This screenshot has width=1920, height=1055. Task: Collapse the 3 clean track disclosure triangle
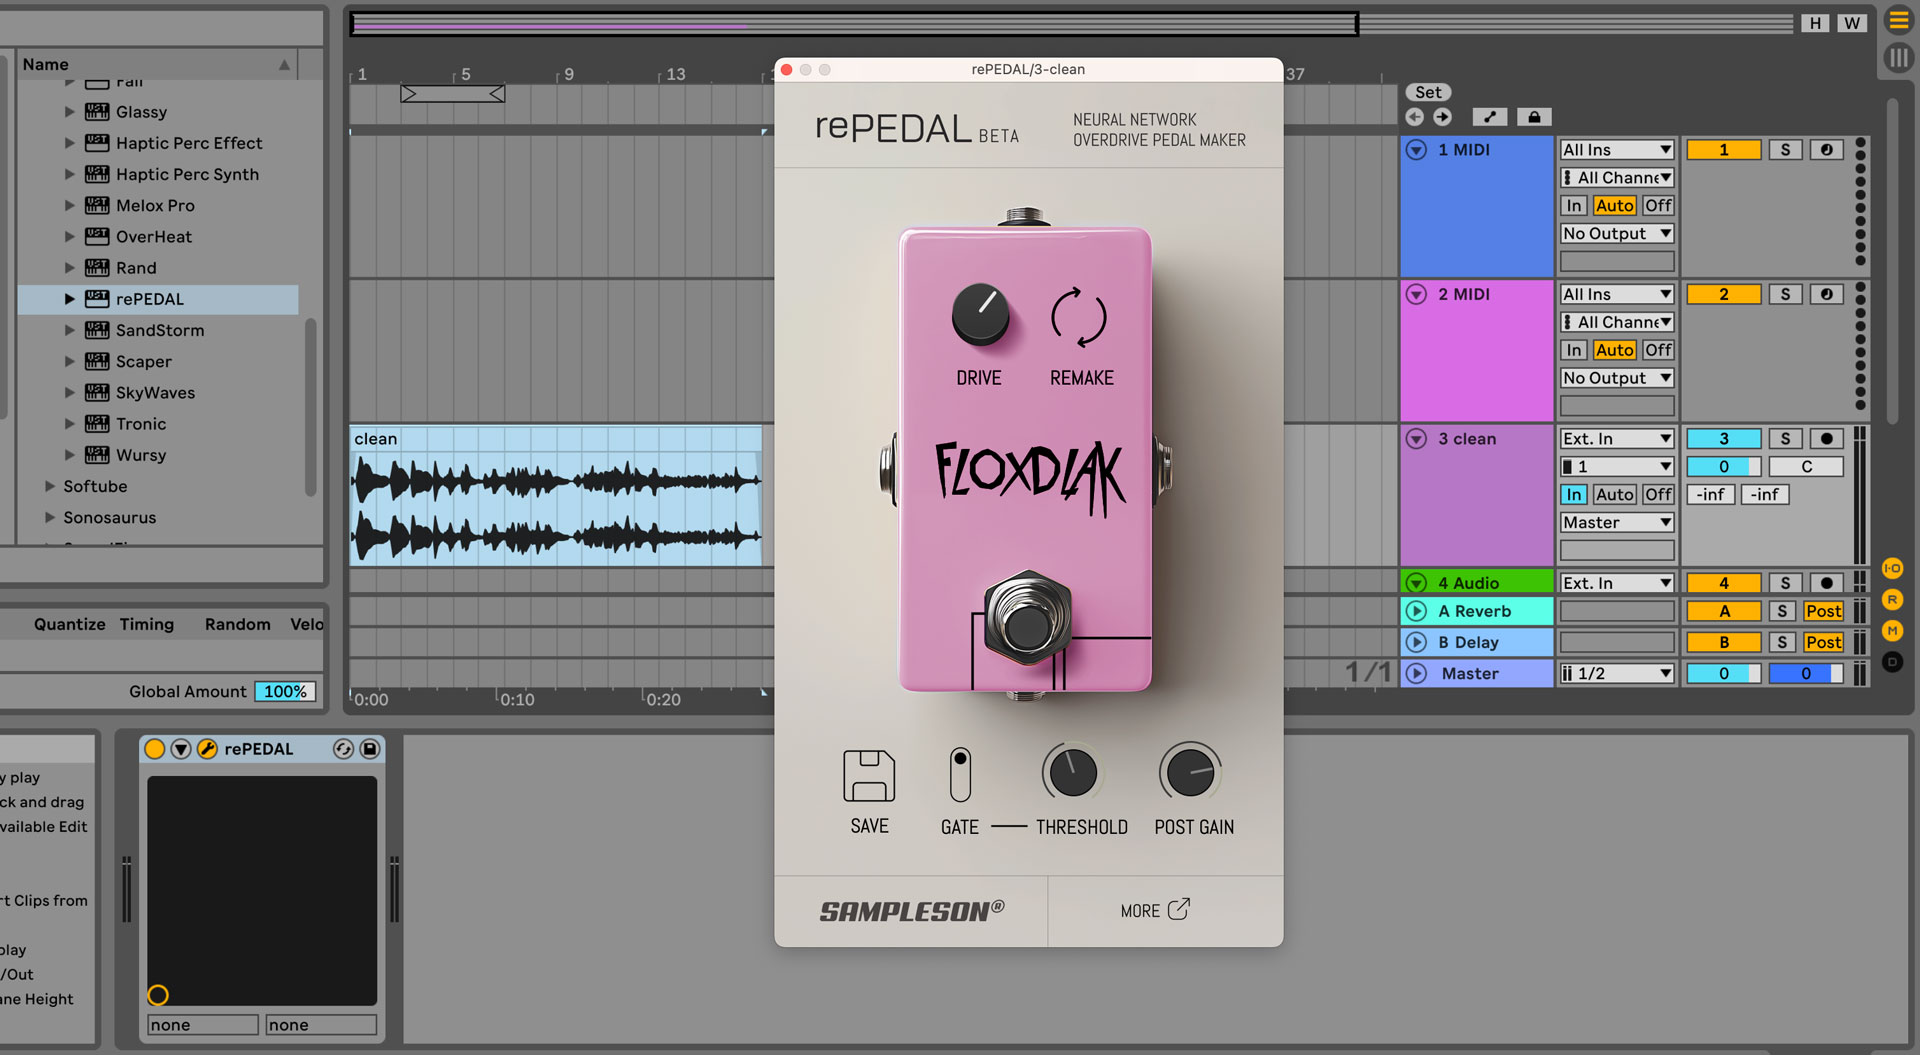1415,438
